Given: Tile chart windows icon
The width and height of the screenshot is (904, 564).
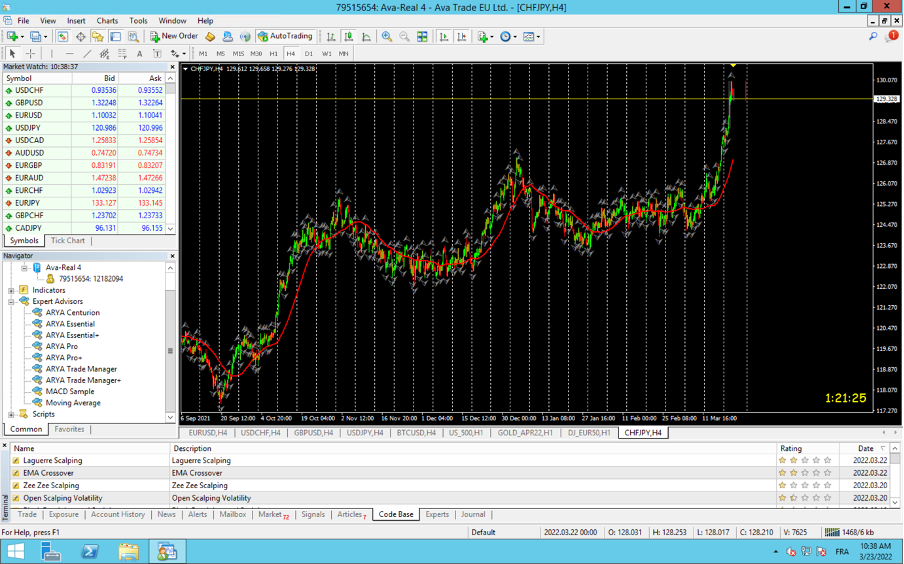Looking at the screenshot, I should [423, 36].
